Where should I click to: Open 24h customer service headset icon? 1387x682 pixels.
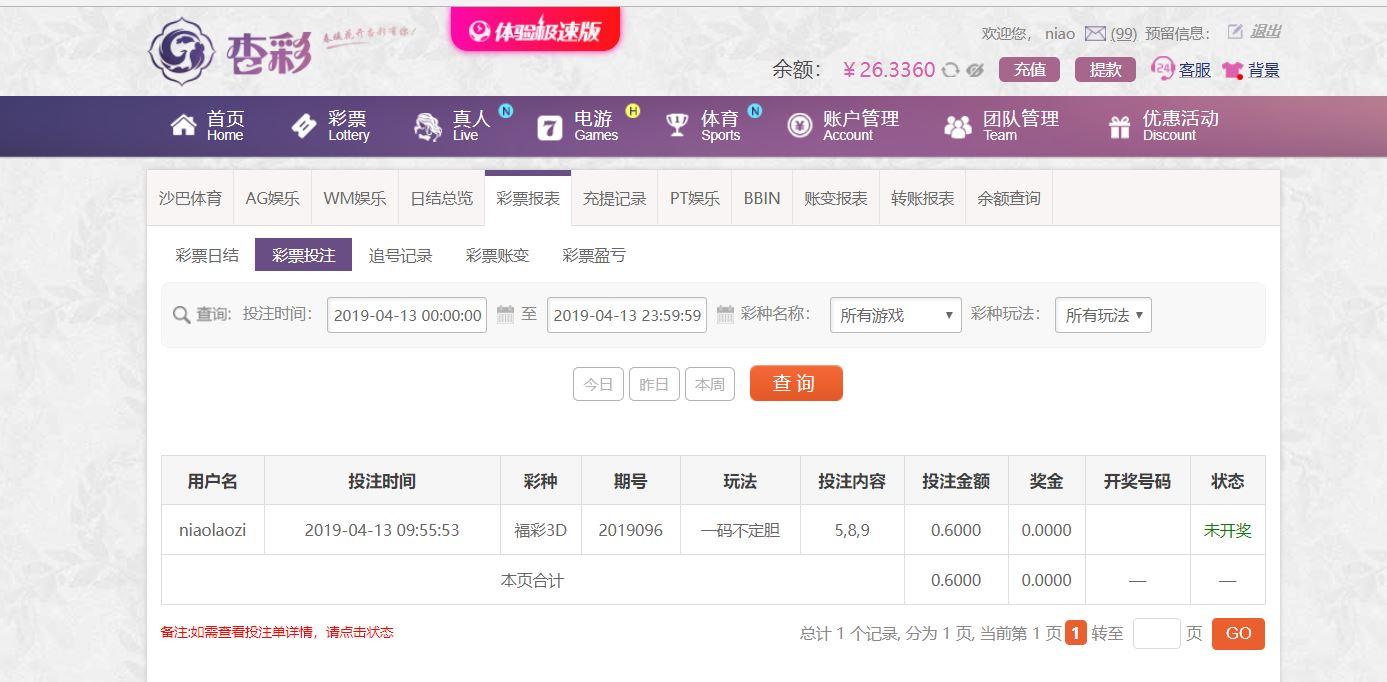[1162, 68]
